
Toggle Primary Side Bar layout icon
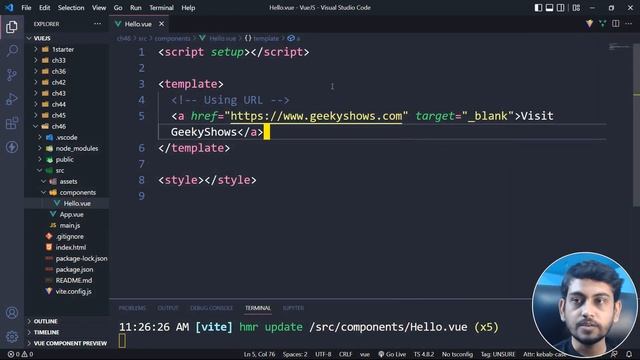[x=538, y=8]
